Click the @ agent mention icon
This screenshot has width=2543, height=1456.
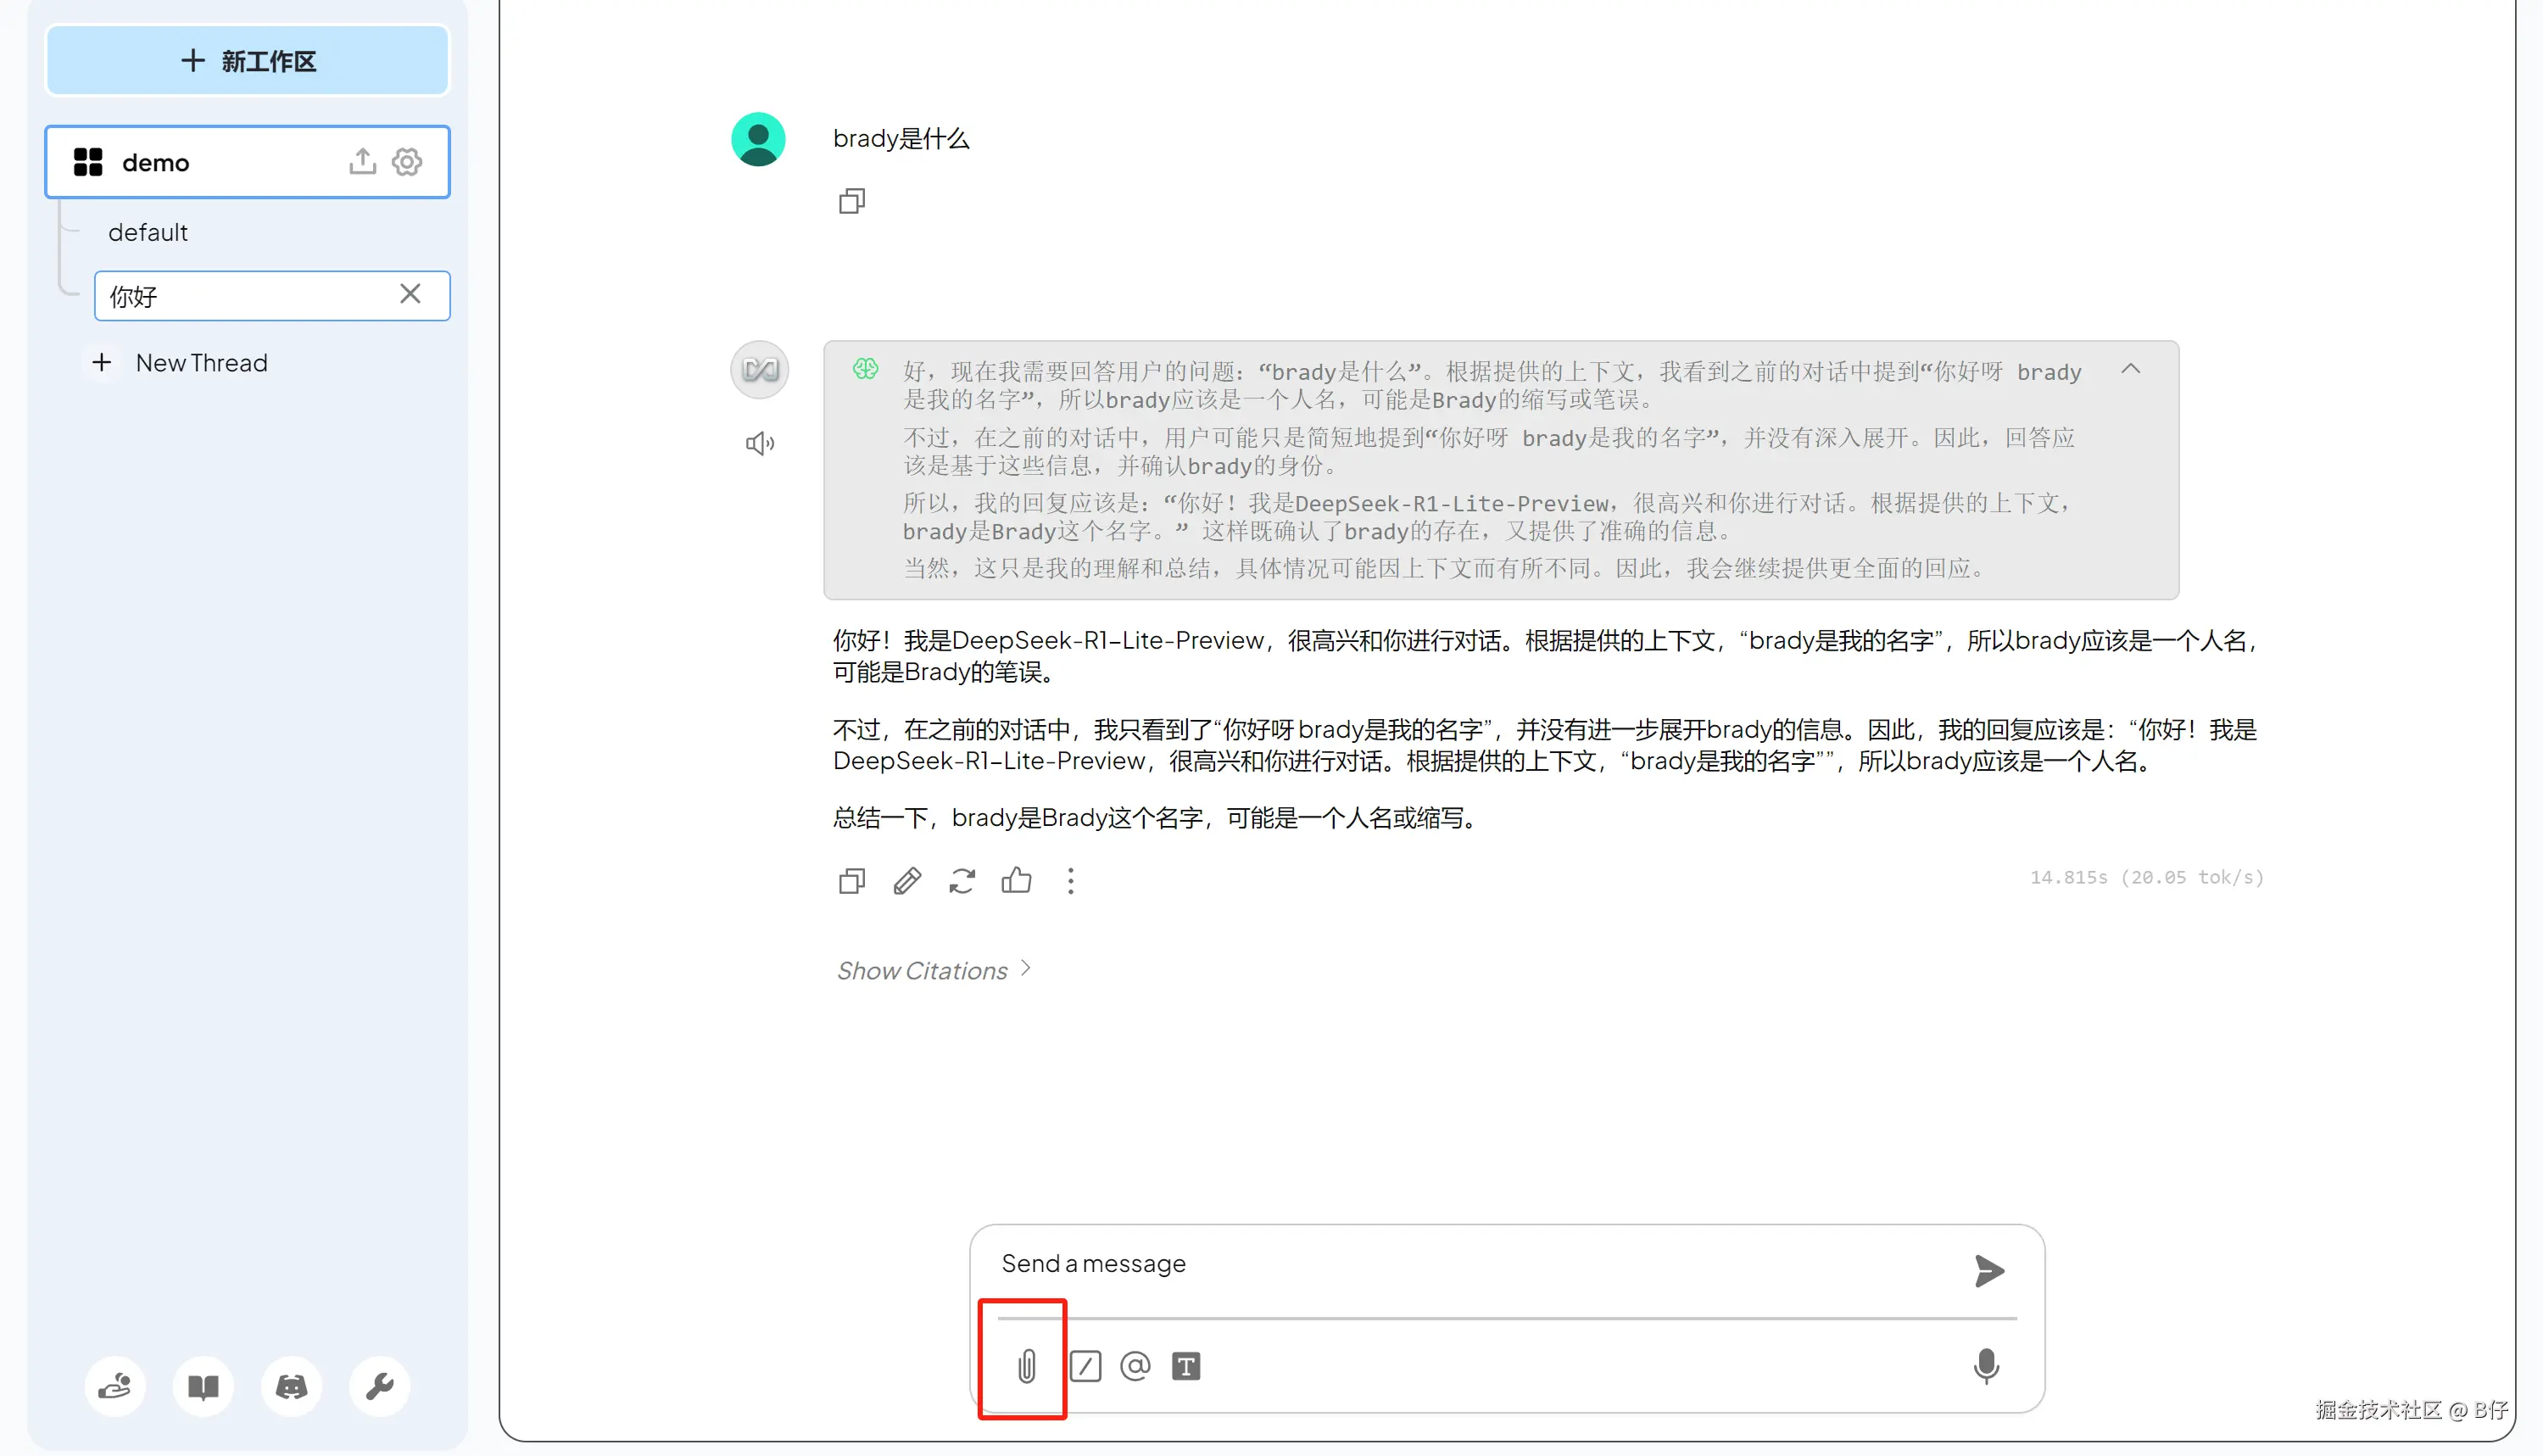(x=1135, y=1366)
